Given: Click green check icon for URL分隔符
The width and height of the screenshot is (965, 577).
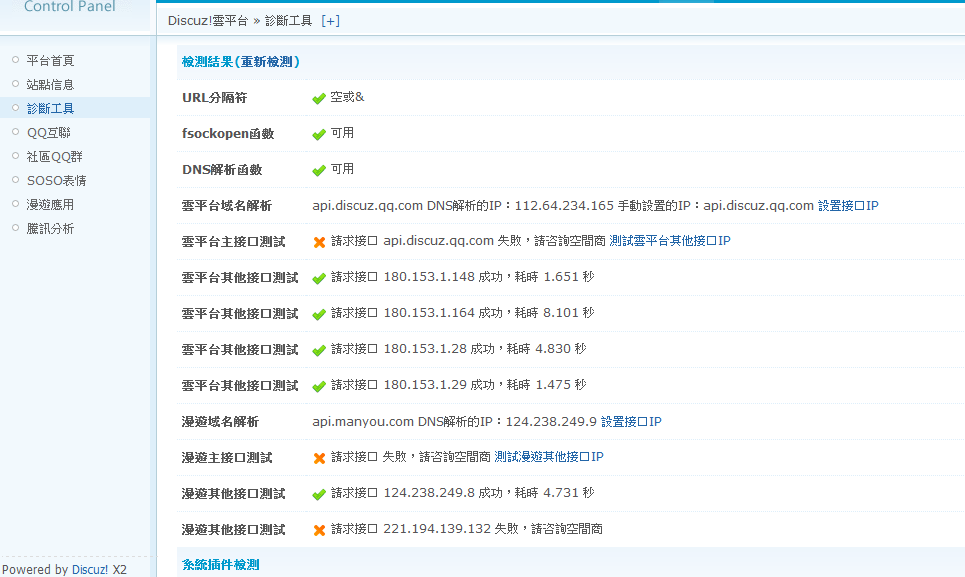Looking at the screenshot, I should 319,98.
